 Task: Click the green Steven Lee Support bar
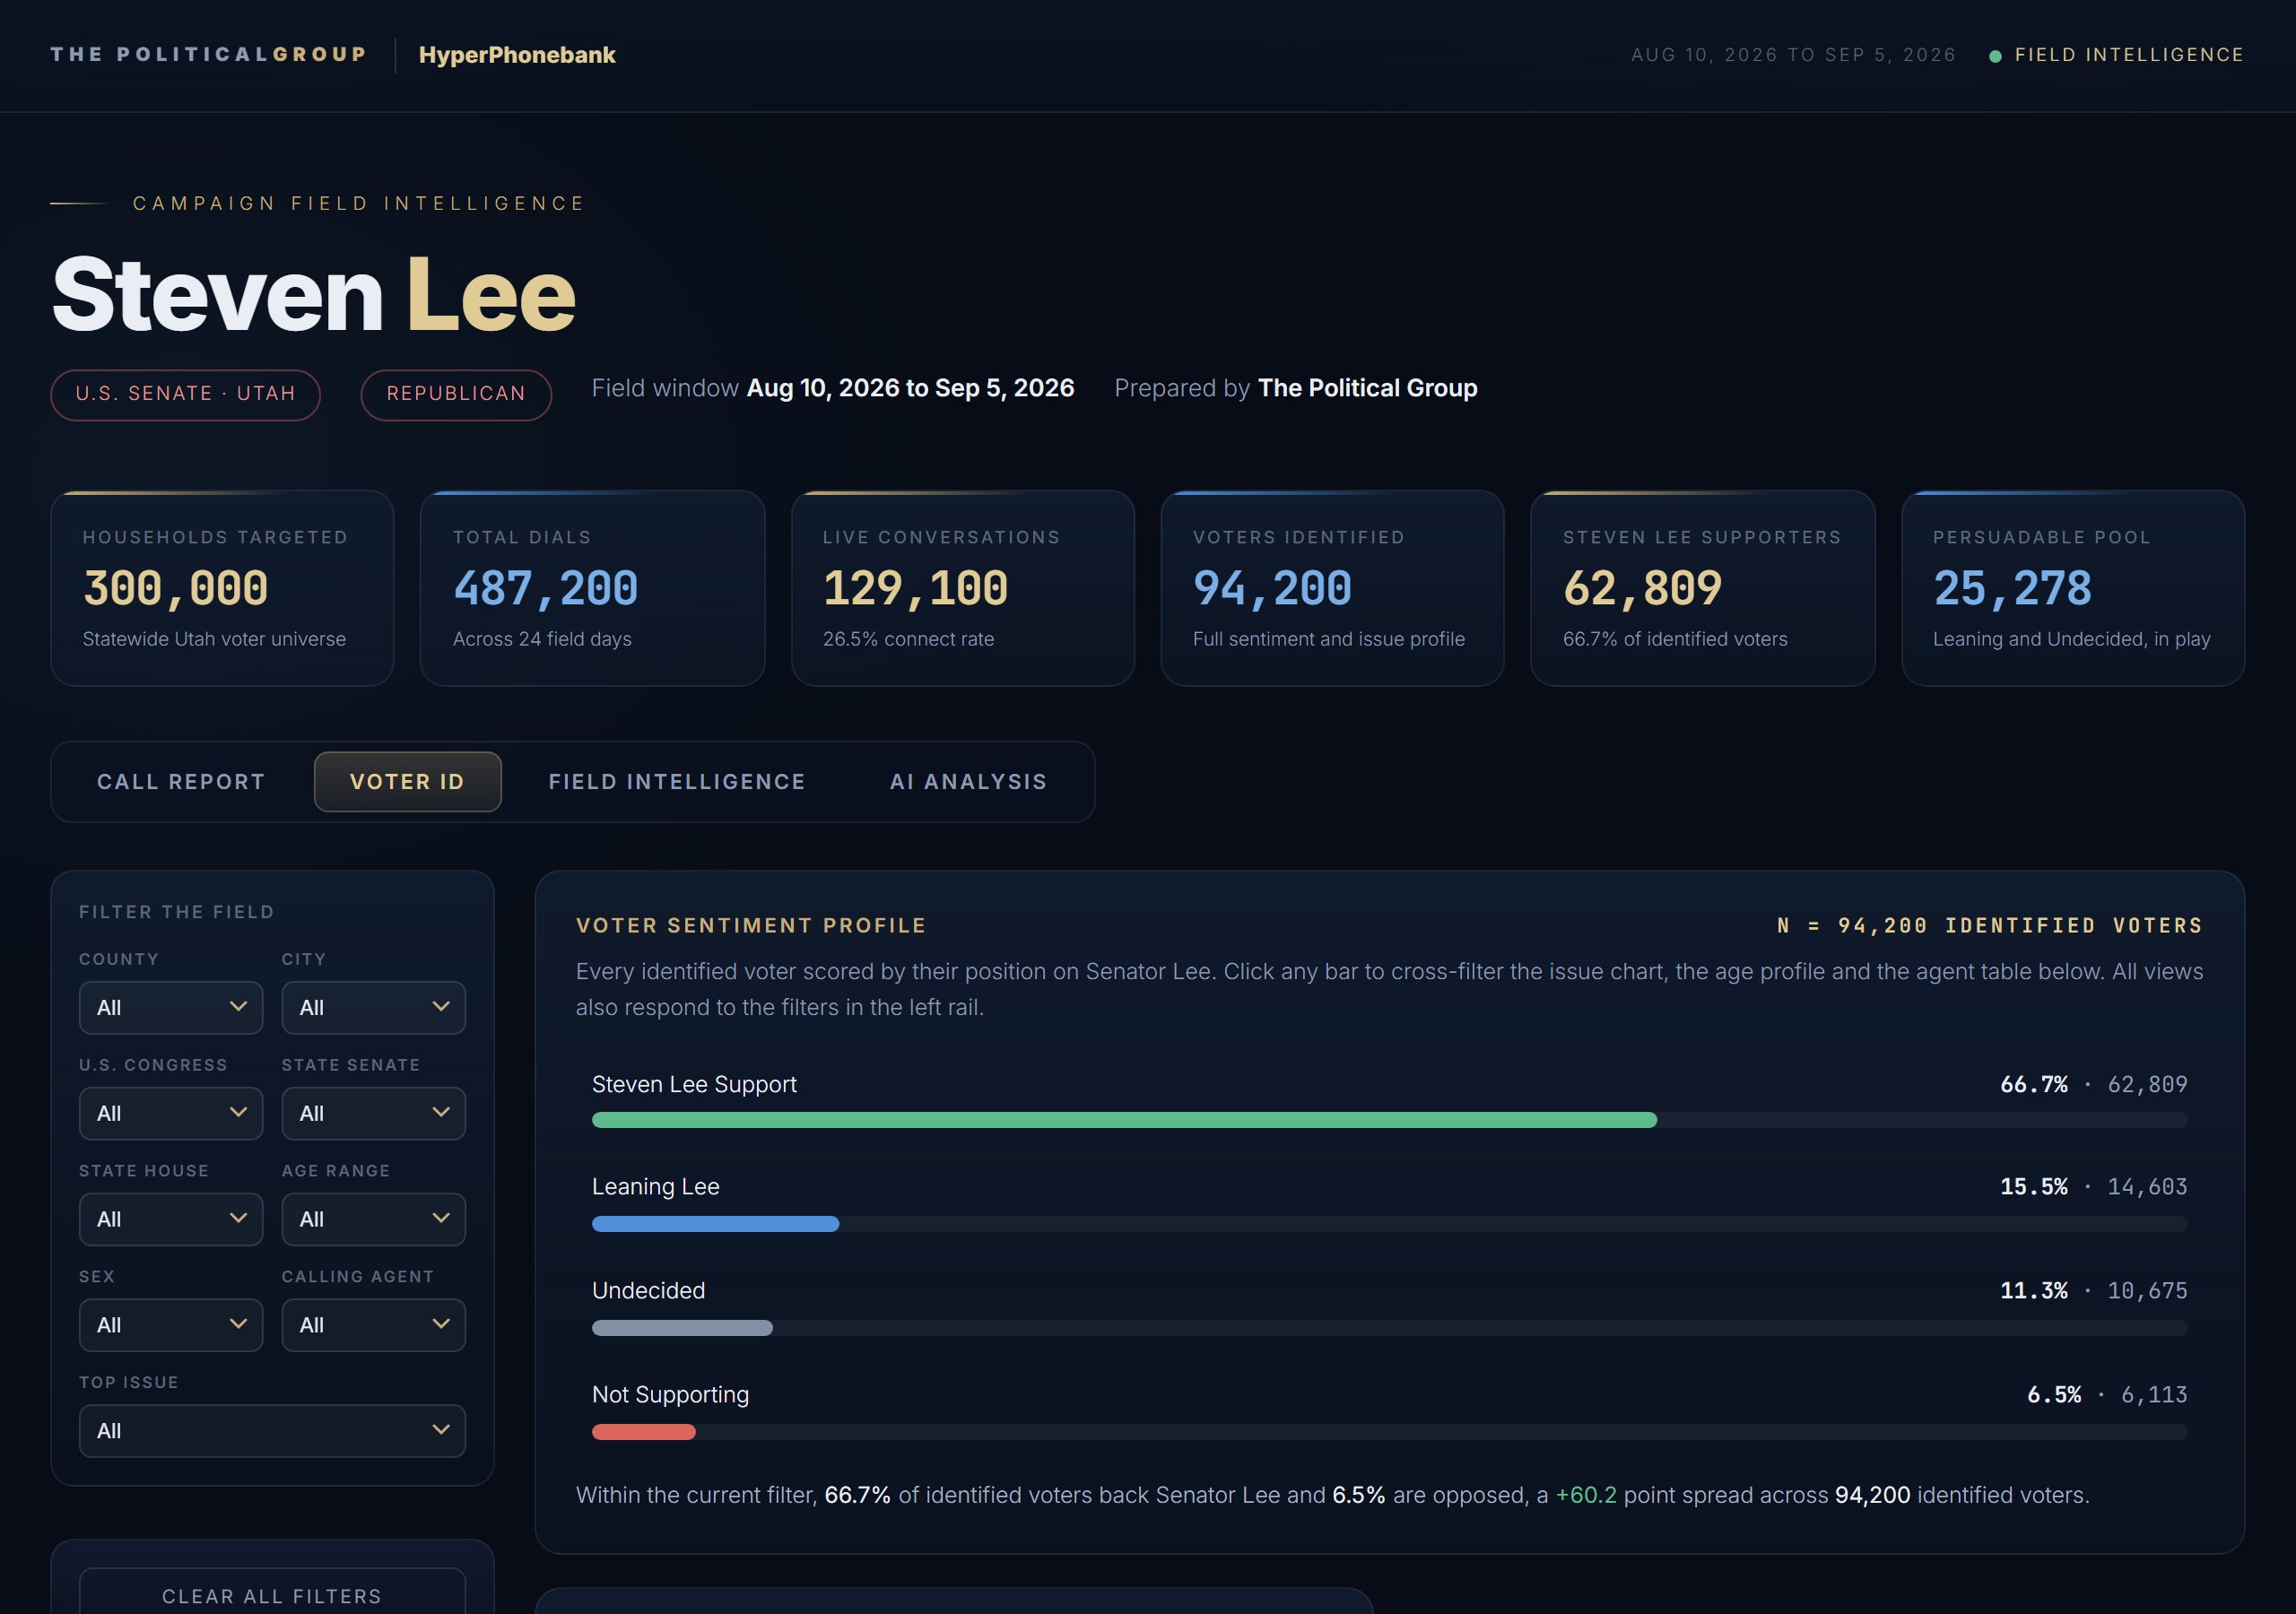(1124, 1120)
